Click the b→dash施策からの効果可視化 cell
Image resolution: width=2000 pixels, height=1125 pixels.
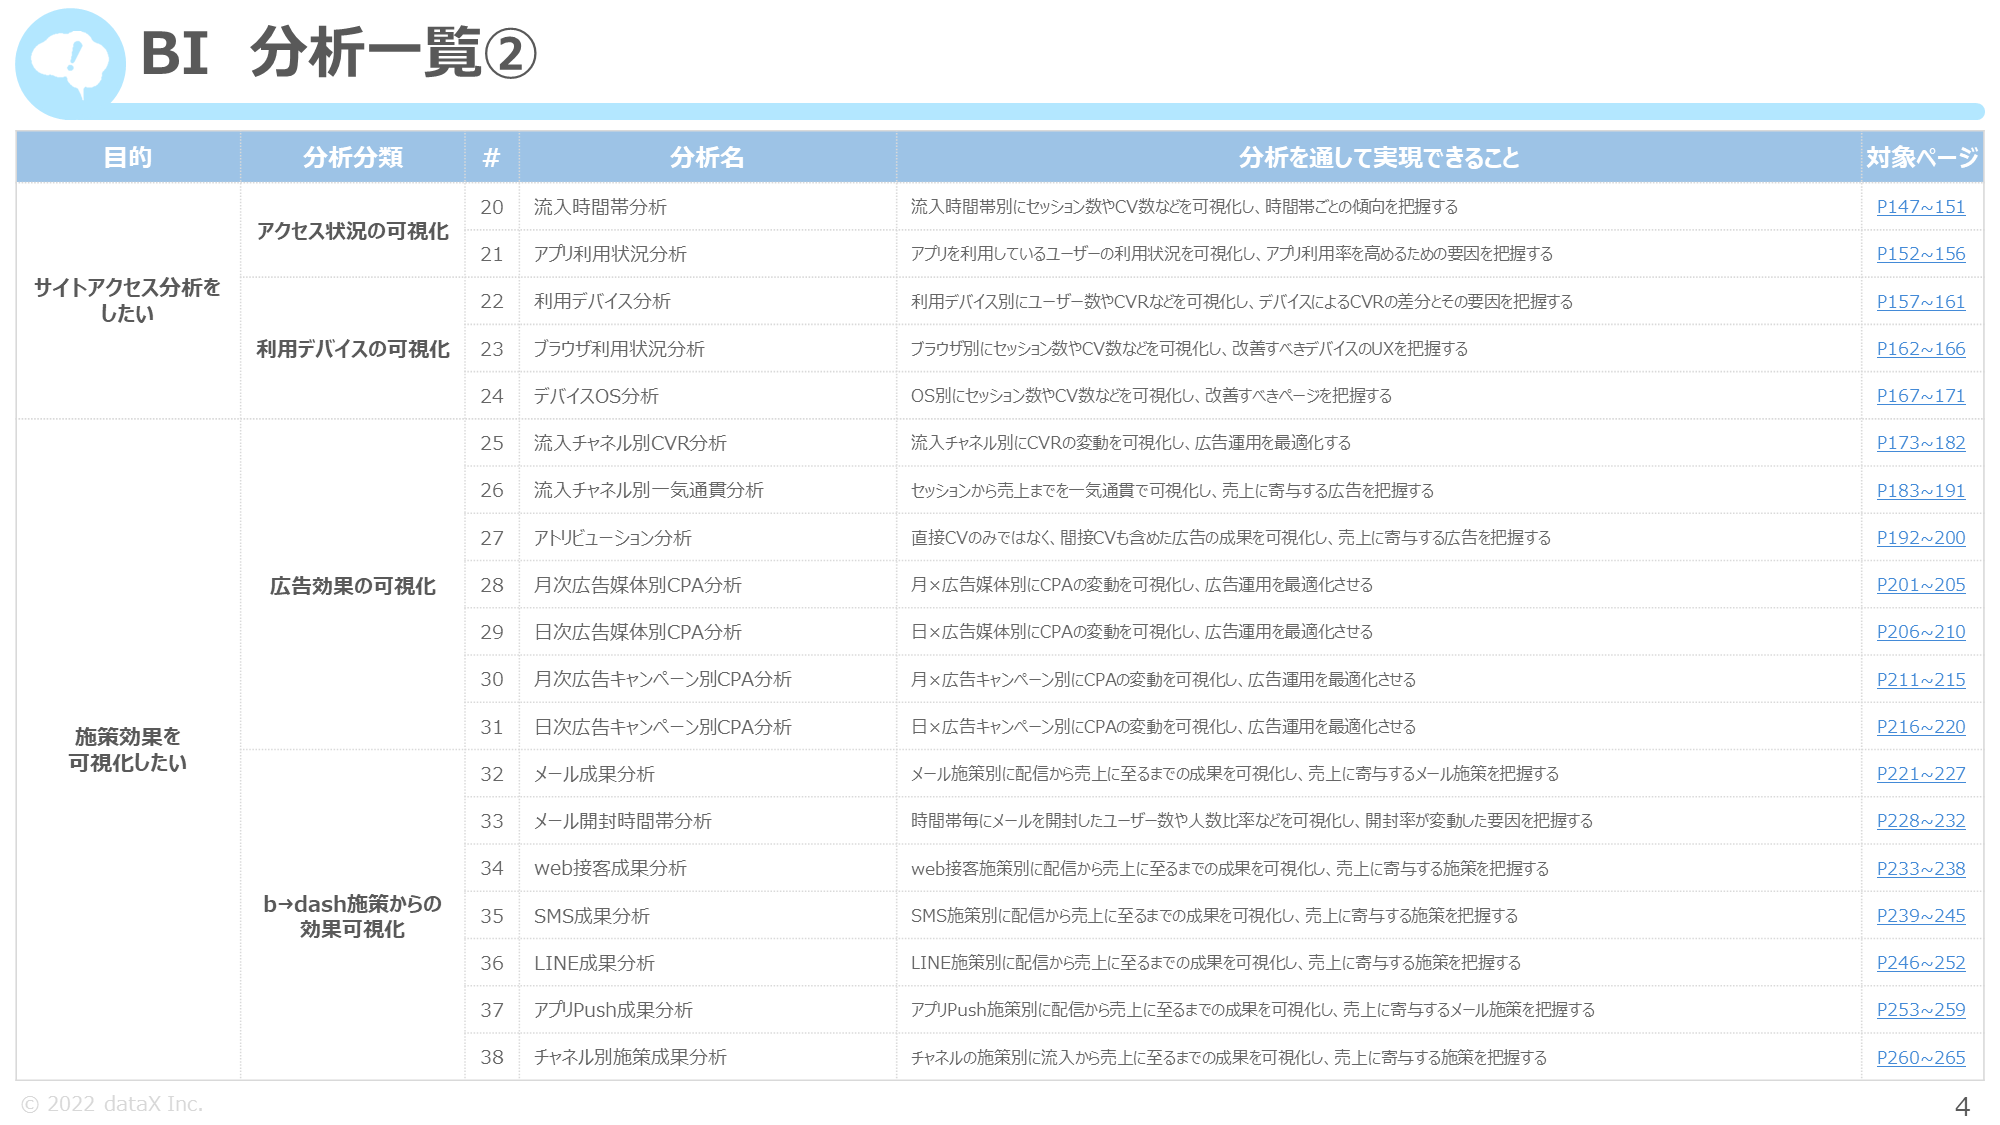click(x=353, y=916)
